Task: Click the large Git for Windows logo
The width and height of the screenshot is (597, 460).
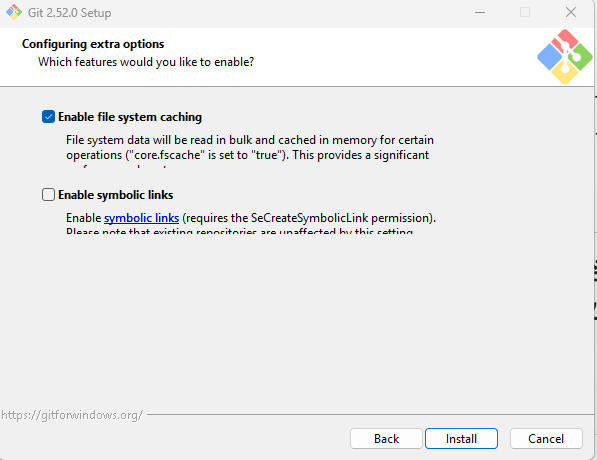Action: (565, 57)
